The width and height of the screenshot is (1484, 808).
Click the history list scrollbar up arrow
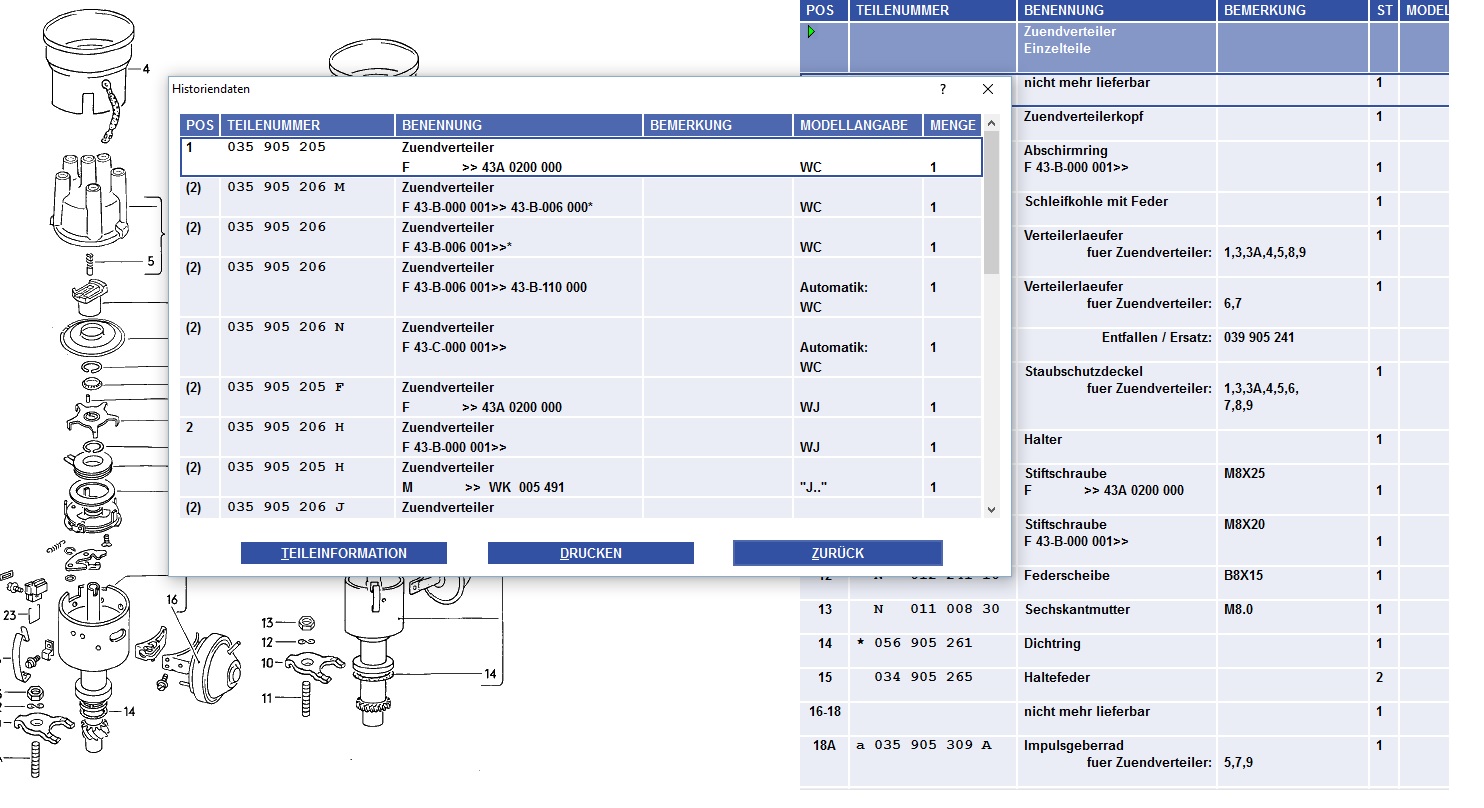click(x=991, y=124)
